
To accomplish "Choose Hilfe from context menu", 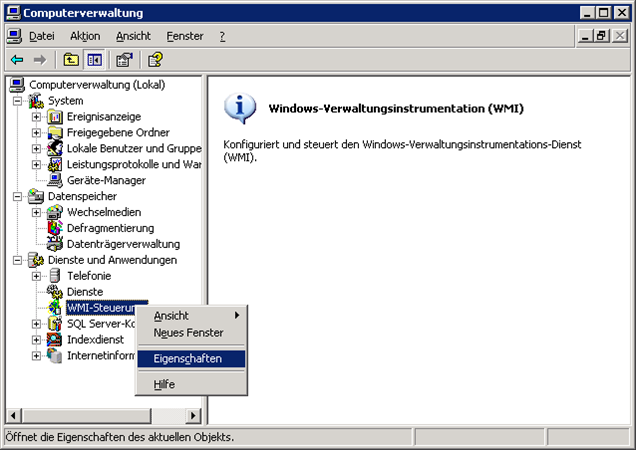I will point(191,384).
